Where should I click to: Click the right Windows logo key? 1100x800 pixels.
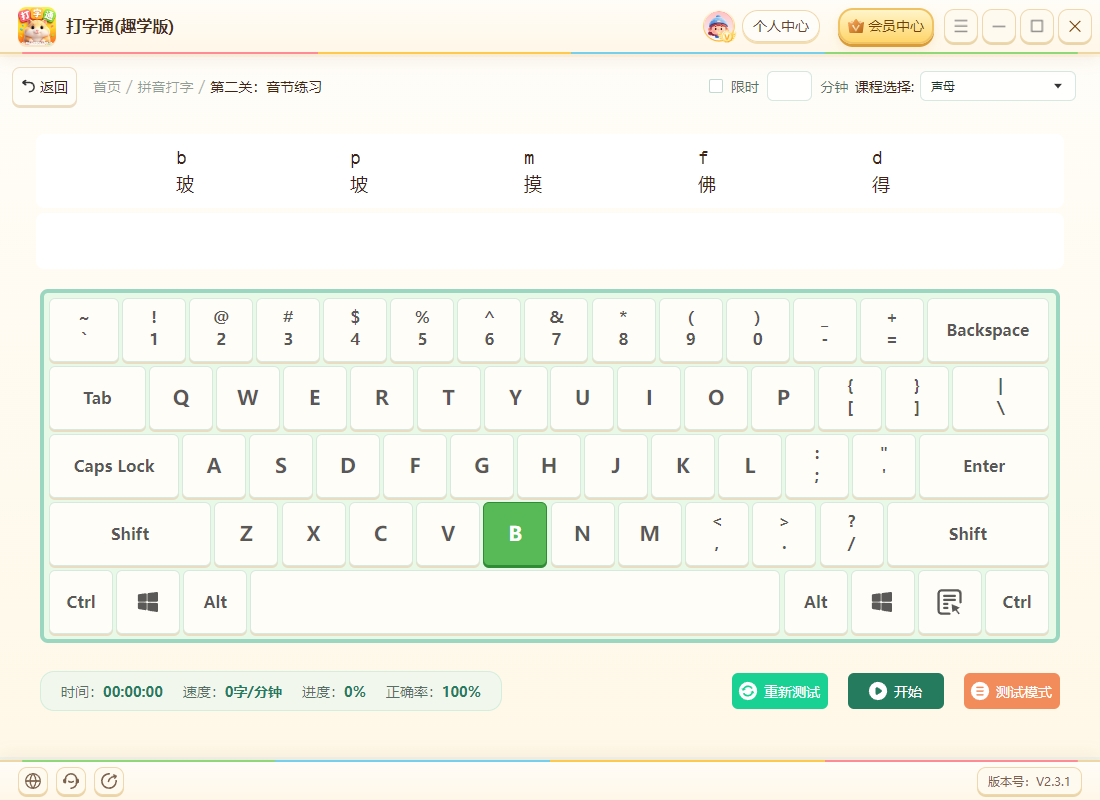pos(882,602)
